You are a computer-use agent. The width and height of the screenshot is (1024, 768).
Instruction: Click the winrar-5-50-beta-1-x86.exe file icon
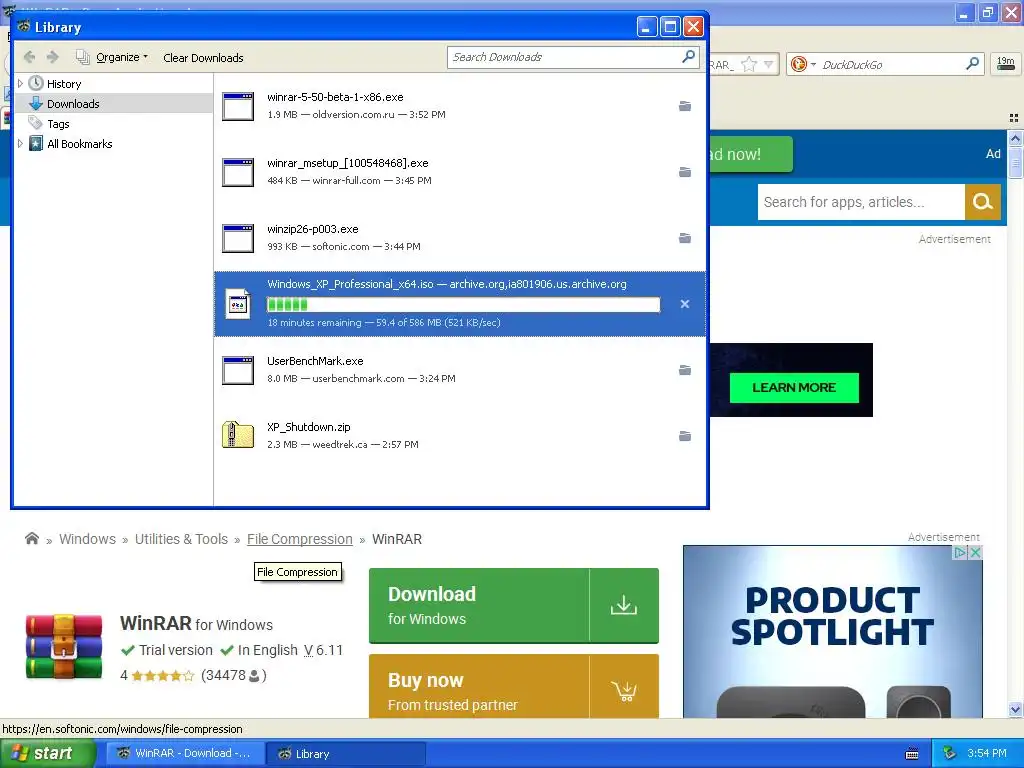(238, 106)
